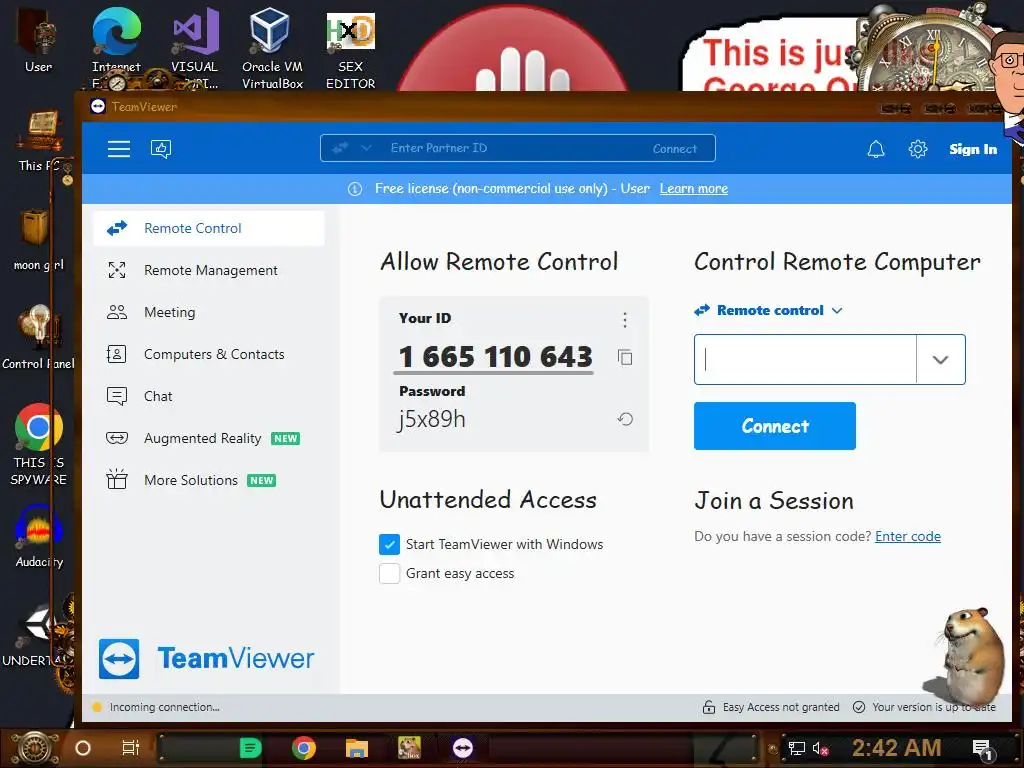This screenshot has width=1024, height=768.
Task: Open Internet Edge desktop icon
Action: click(116, 48)
